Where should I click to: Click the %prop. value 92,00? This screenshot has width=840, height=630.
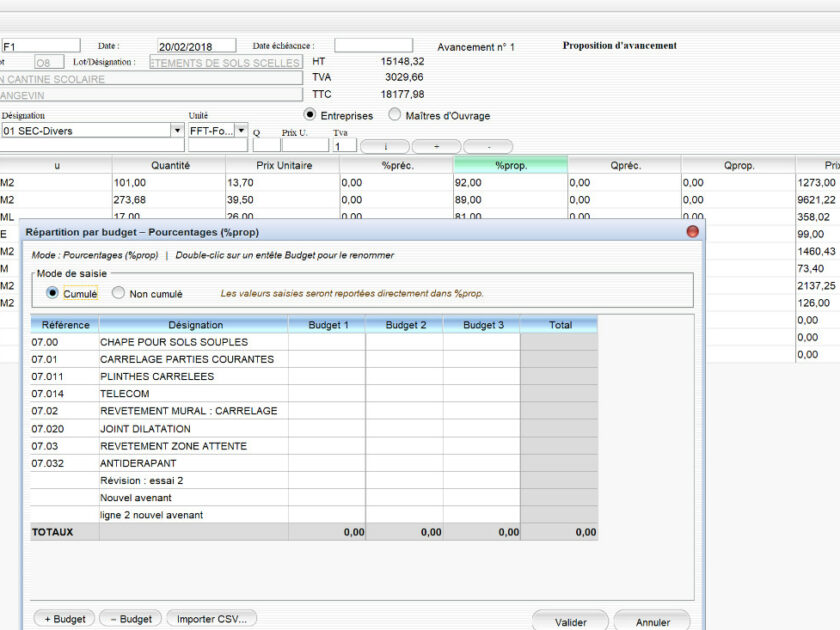[468, 182]
